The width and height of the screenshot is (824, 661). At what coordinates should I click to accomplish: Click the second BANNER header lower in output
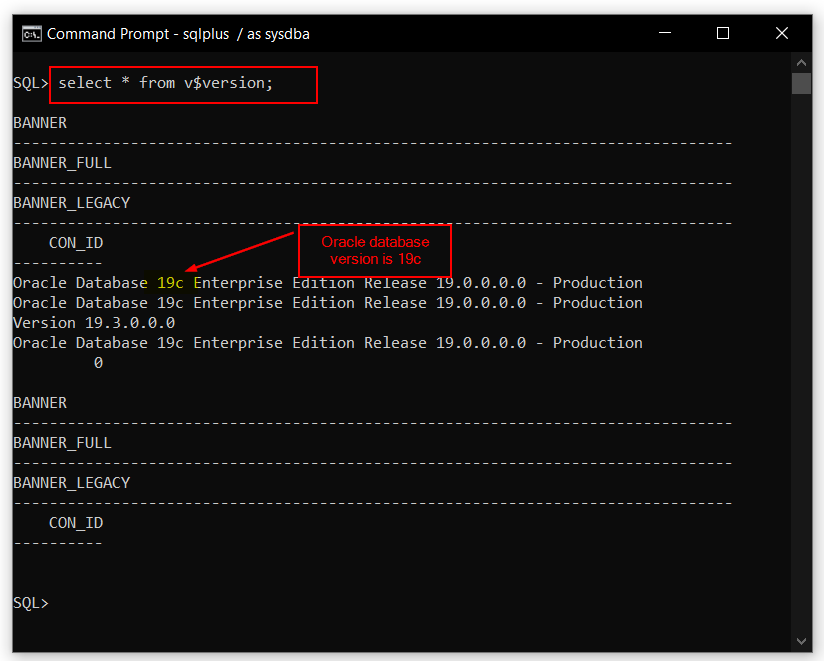pyautogui.click(x=40, y=402)
